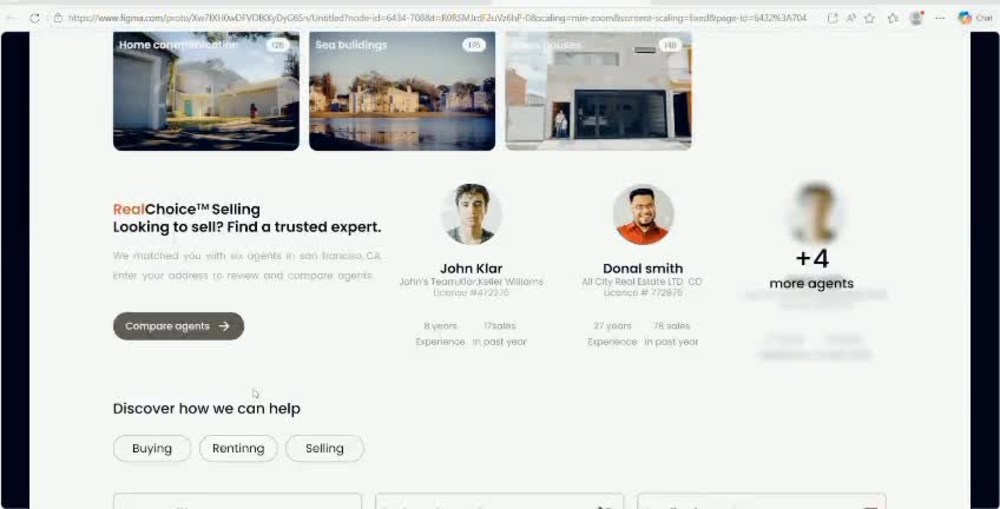The image size is (1000, 509).
Task: Click Donal smith's profile photo
Action: [643, 214]
